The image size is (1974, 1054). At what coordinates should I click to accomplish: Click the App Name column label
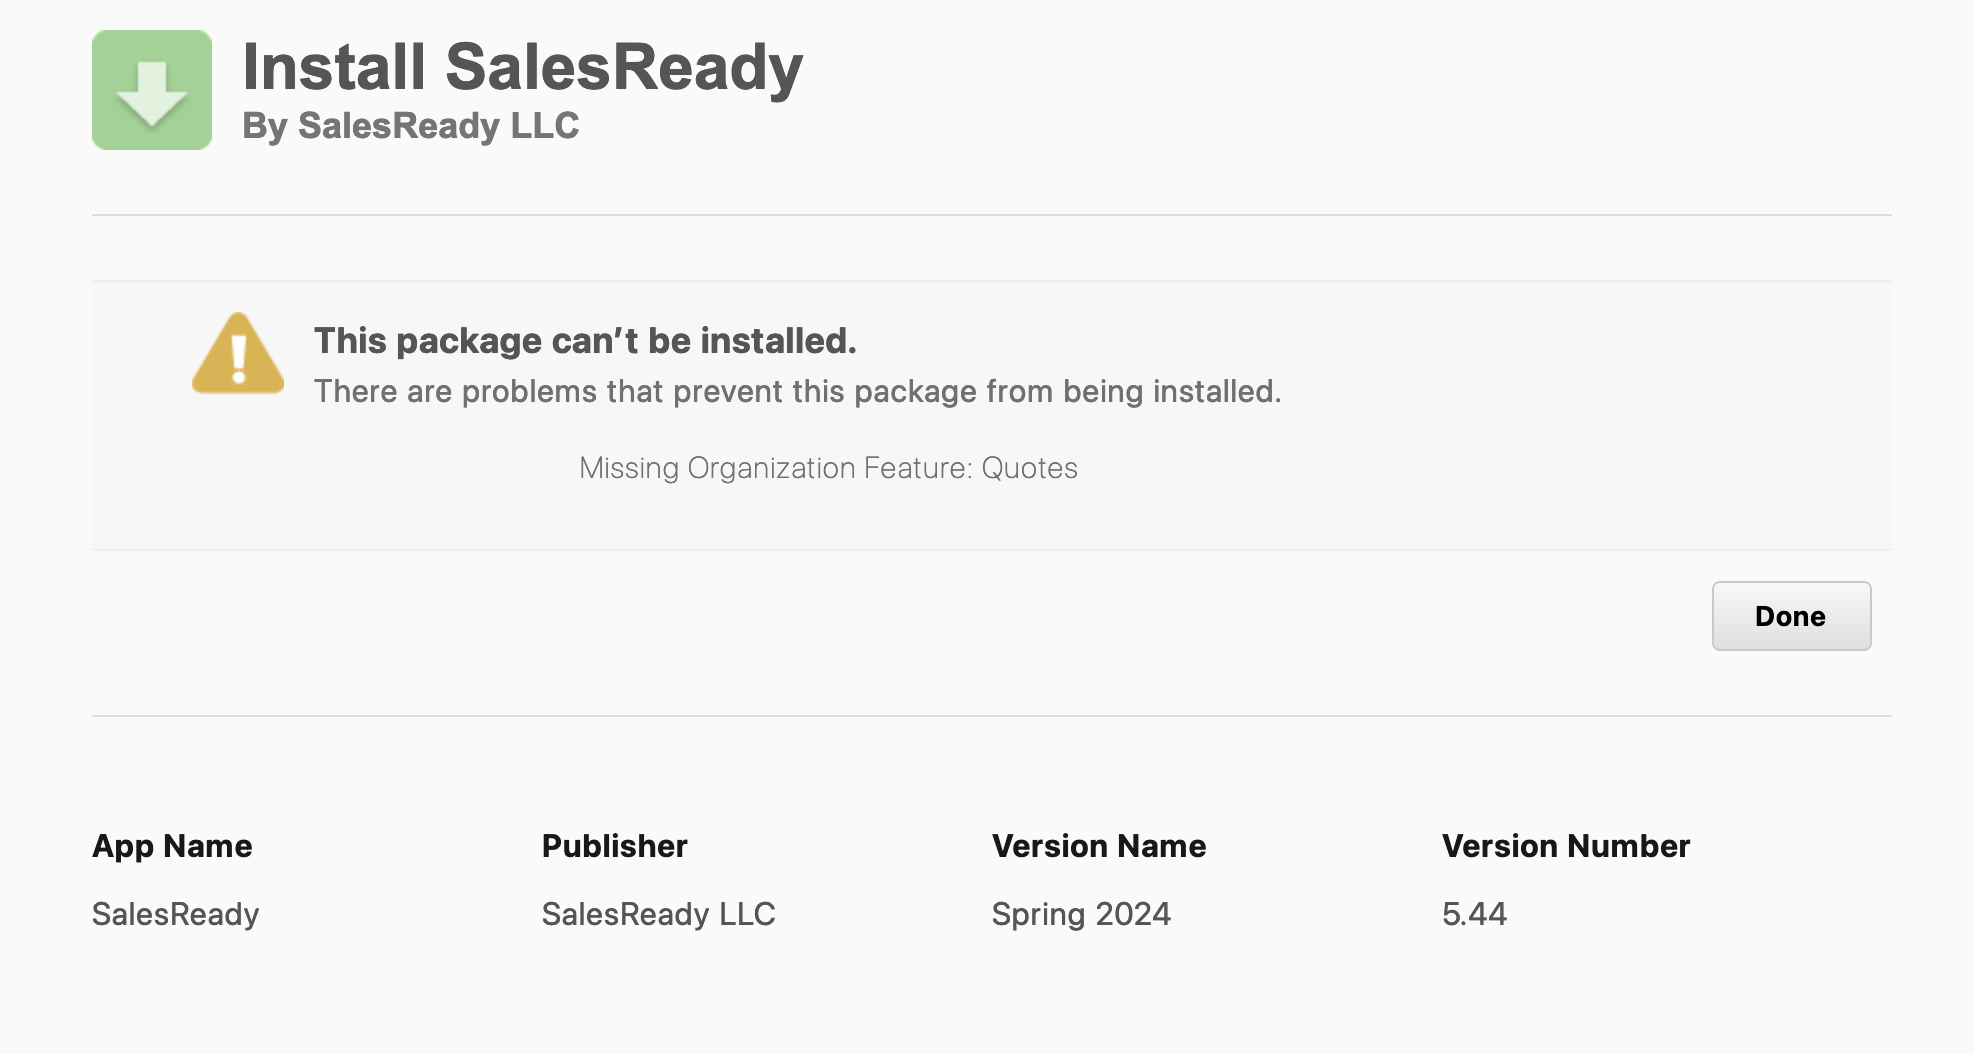pyautogui.click(x=172, y=846)
